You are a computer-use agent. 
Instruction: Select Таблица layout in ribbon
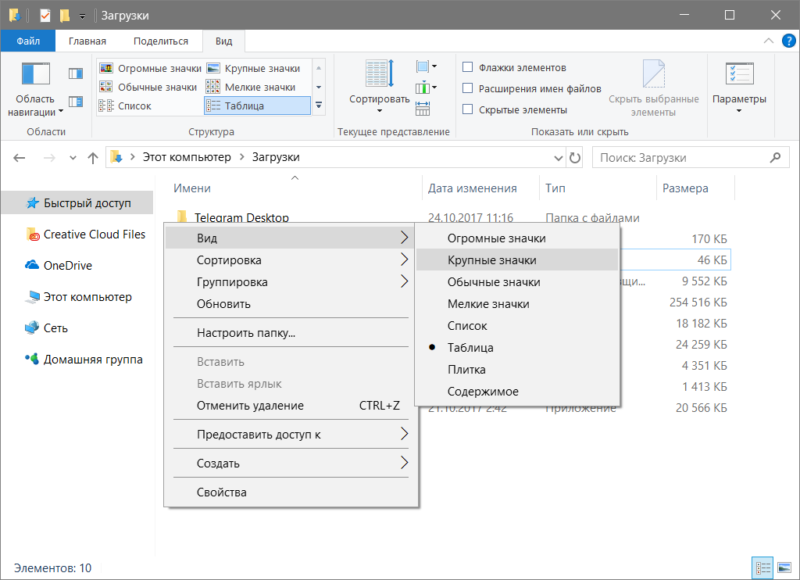pos(257,106)
